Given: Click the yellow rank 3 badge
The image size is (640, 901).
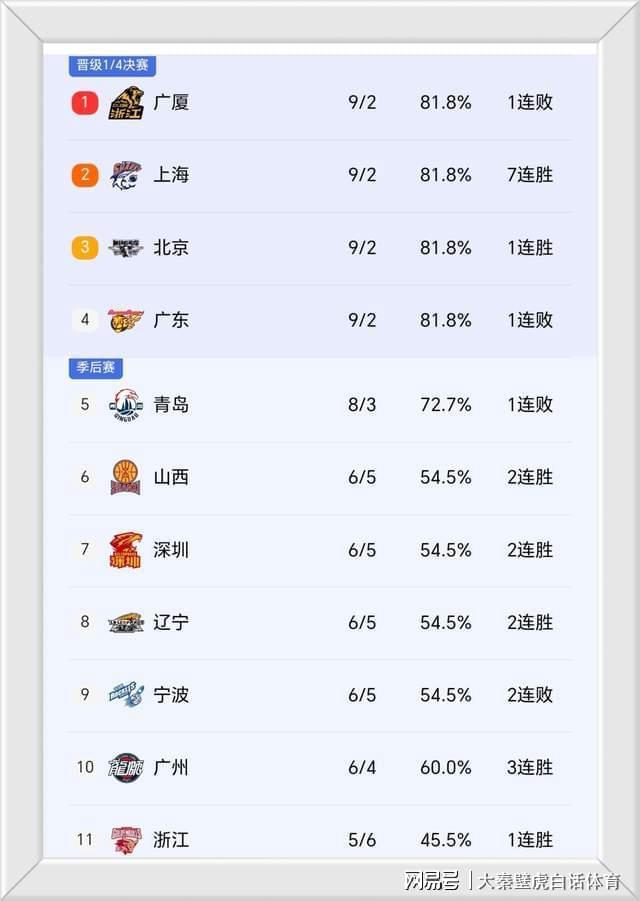Looking at the screenshot, I should click(x=85, y=248).
